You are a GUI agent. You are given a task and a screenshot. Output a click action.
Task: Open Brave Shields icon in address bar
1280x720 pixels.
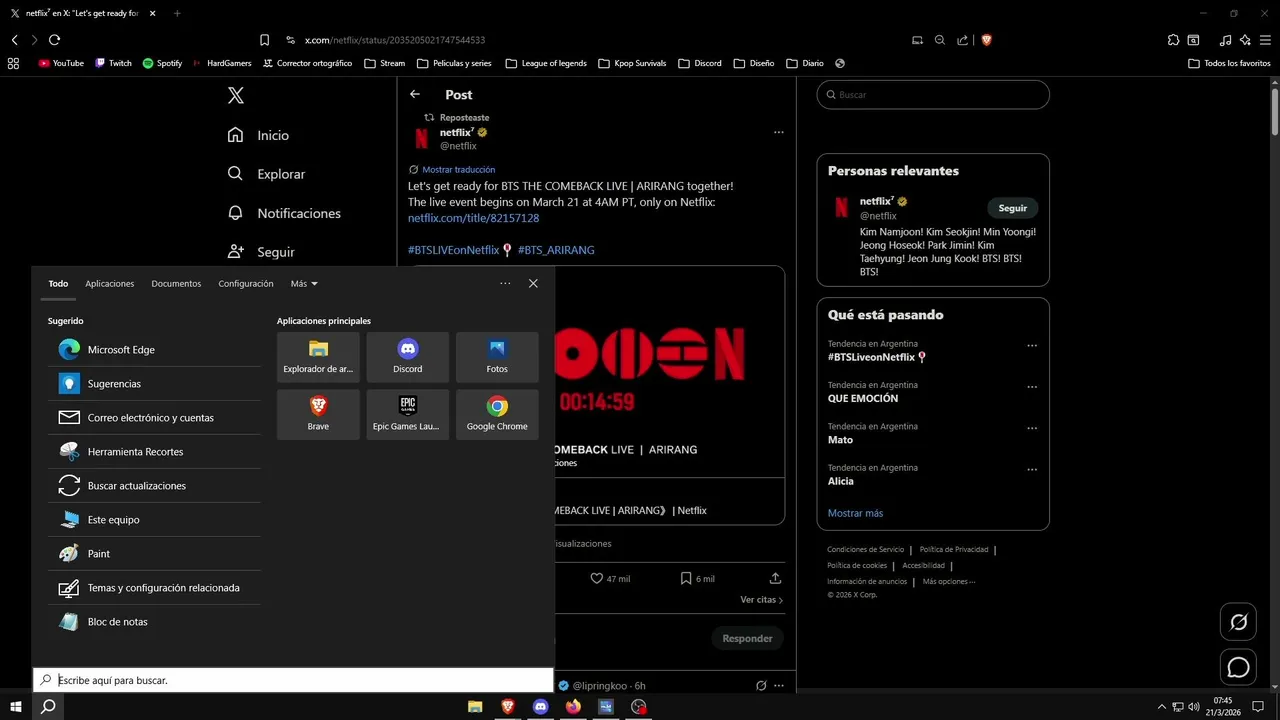point(986,40)
